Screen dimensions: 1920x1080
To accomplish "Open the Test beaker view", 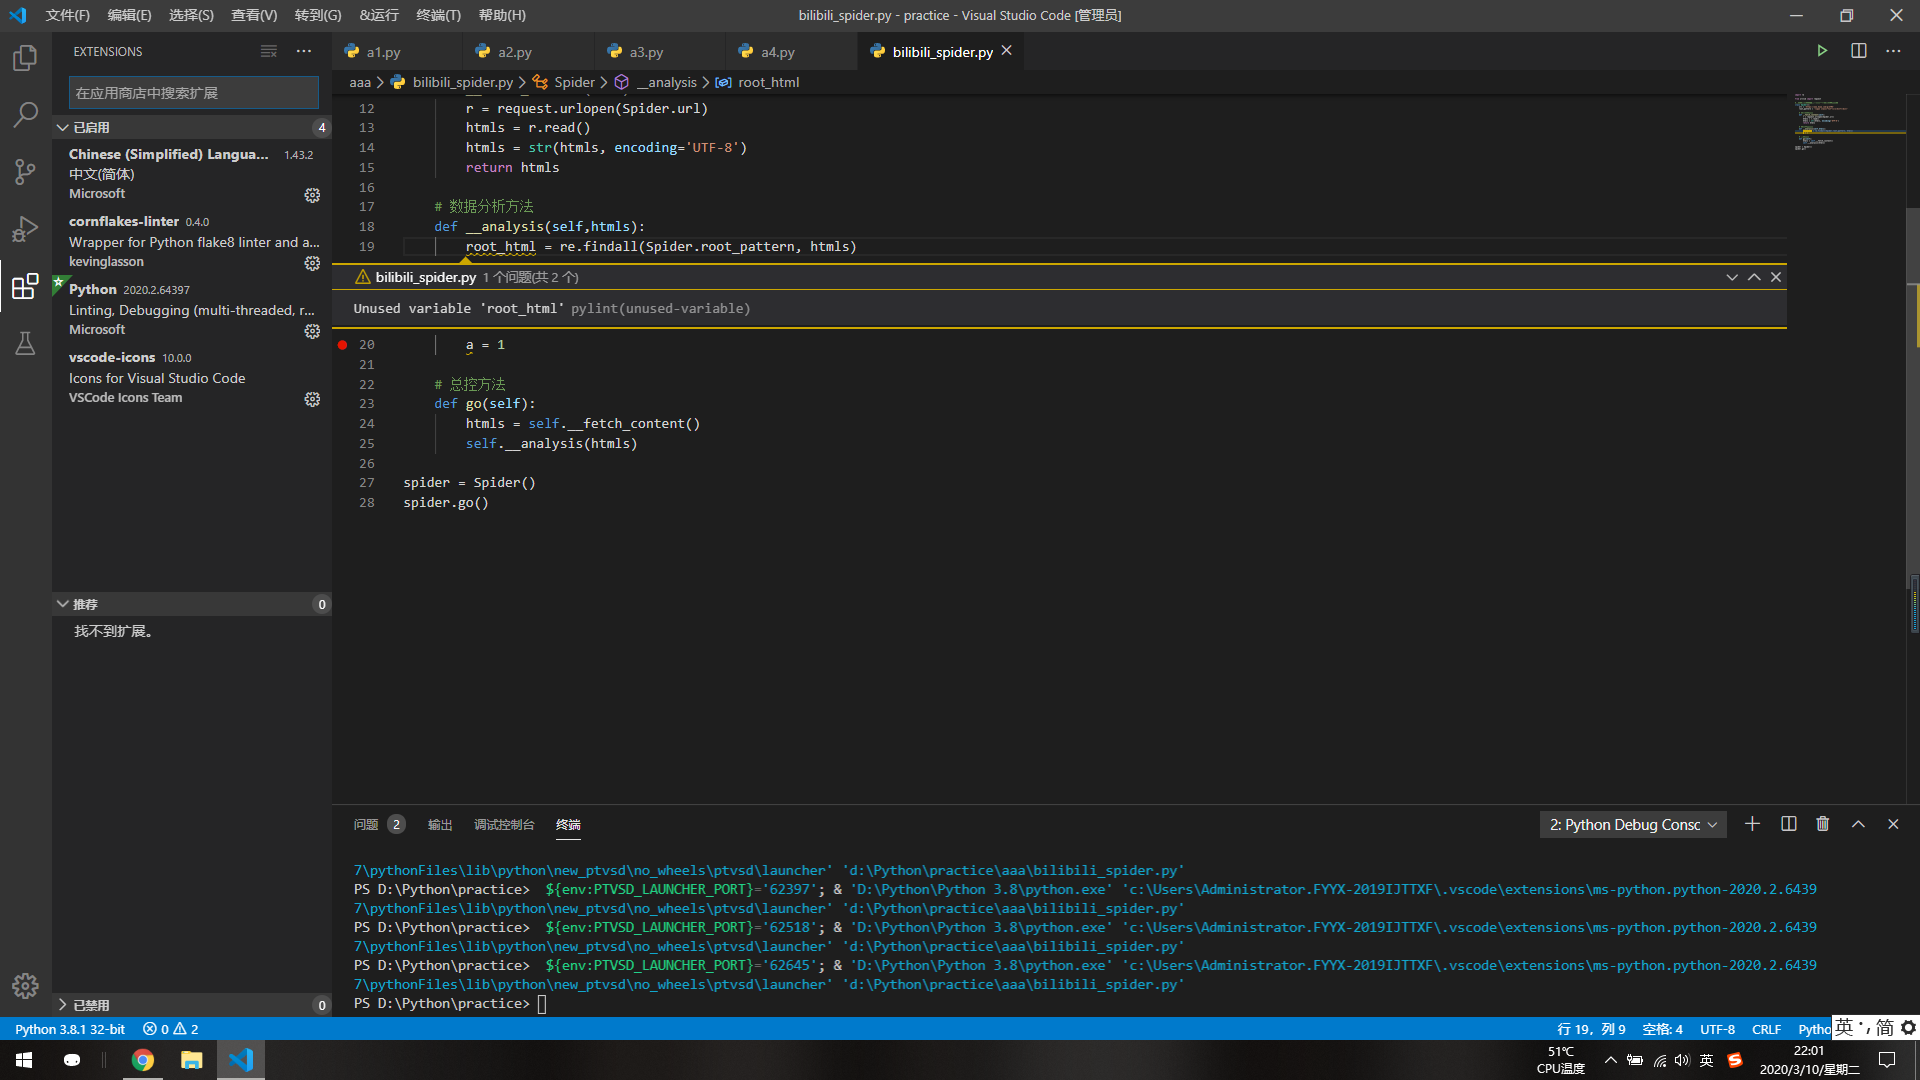I will click(25, 344).
